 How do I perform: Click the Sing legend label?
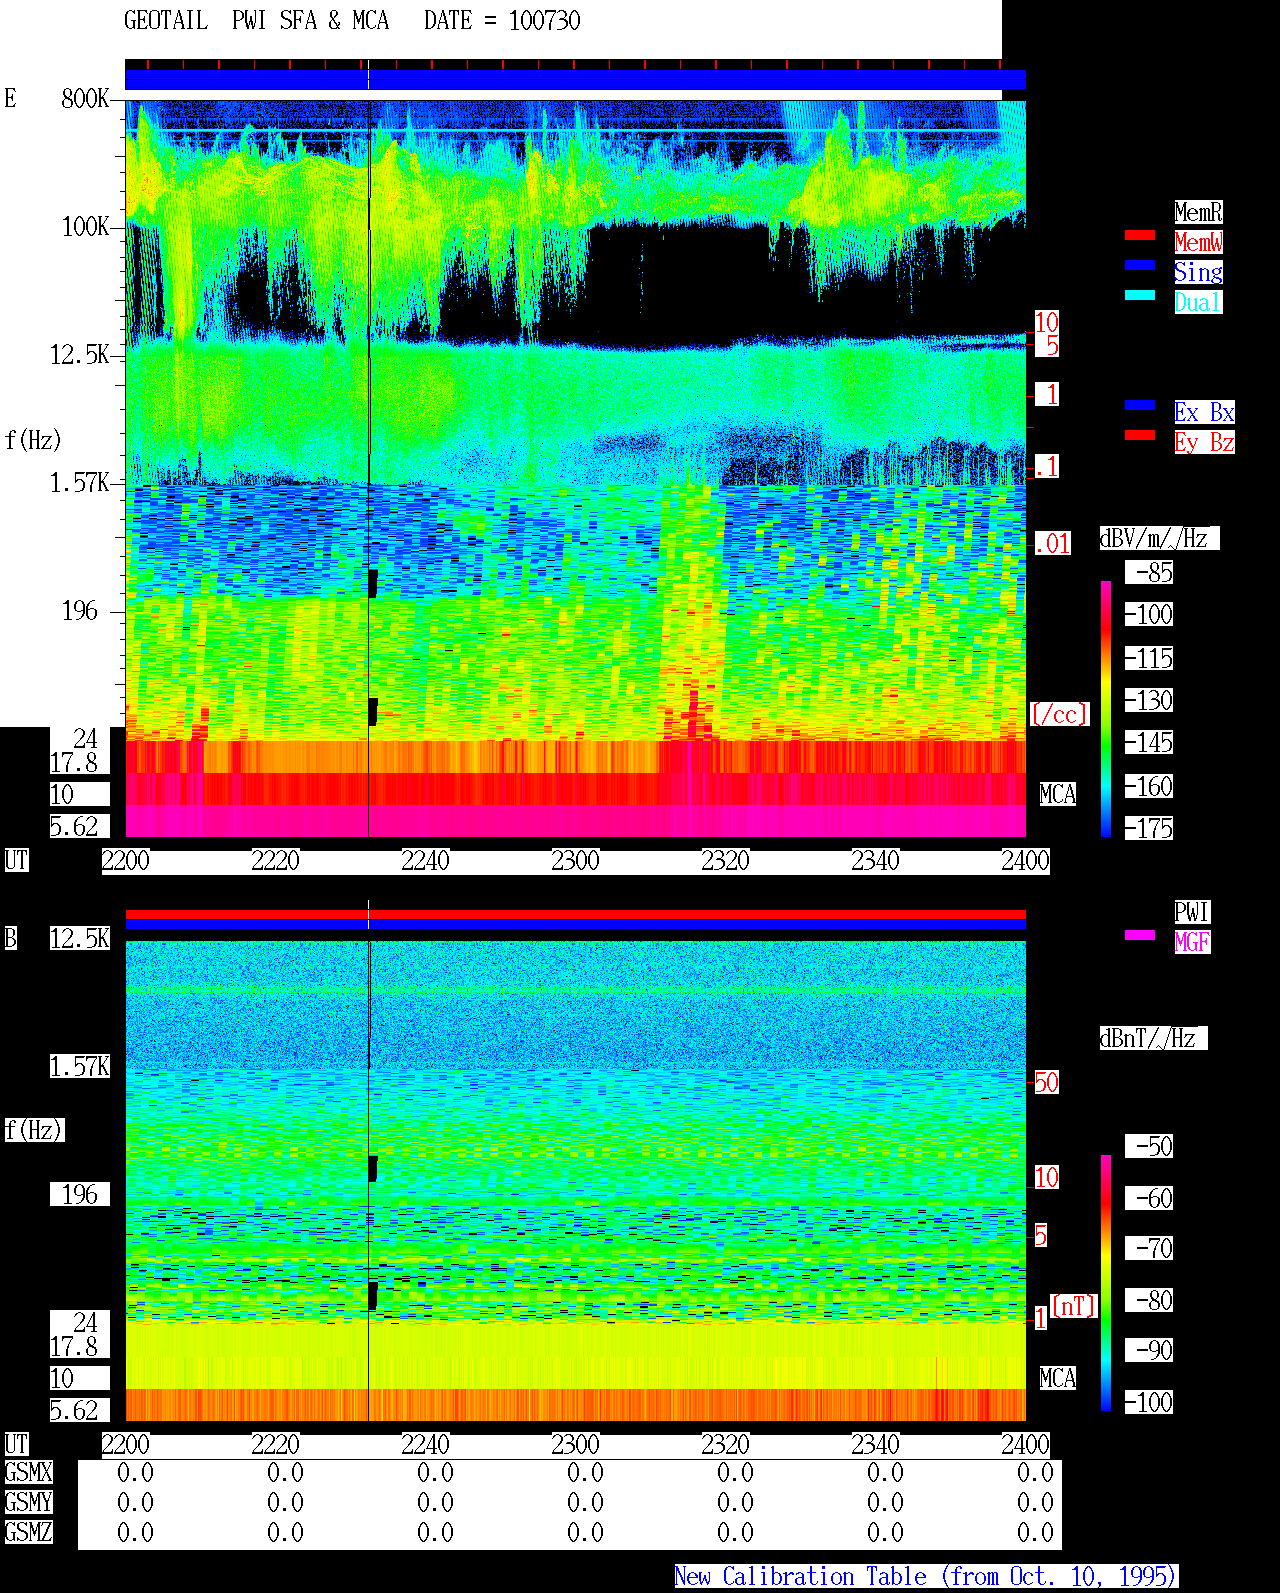click(1198, 272)
